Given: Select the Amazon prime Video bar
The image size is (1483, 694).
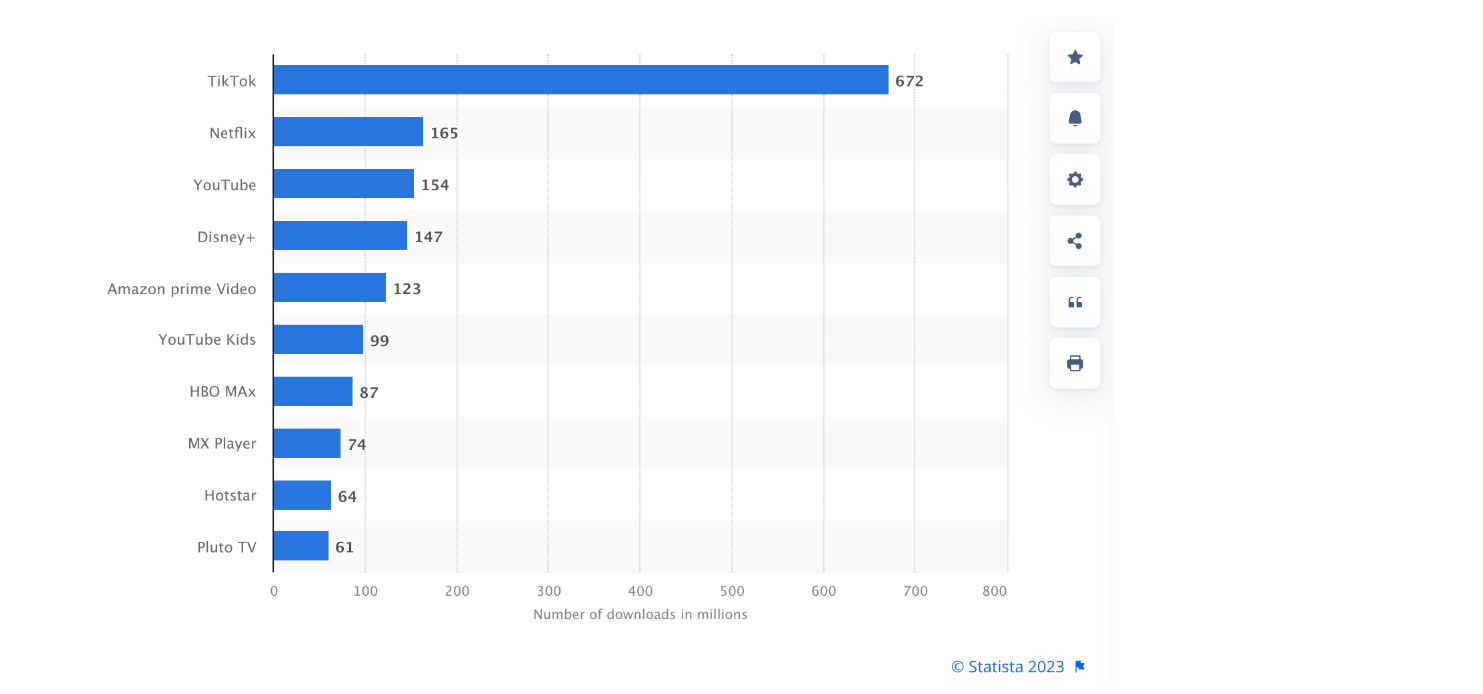Looking at the screenshot, I should point(330,288).
